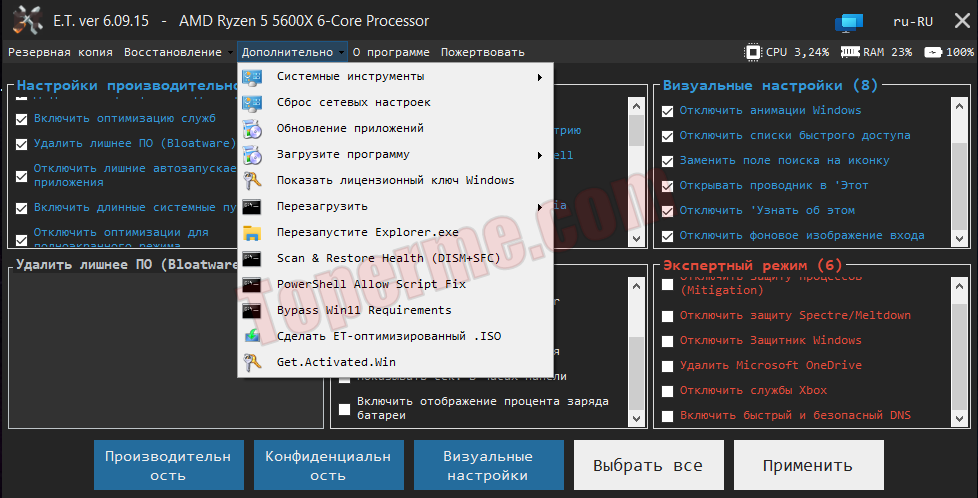Image resolution: width=978 pixels, height=498 pixels.
Task: Enable Отключить Защитник Windows checkbox
Action: 667,341
